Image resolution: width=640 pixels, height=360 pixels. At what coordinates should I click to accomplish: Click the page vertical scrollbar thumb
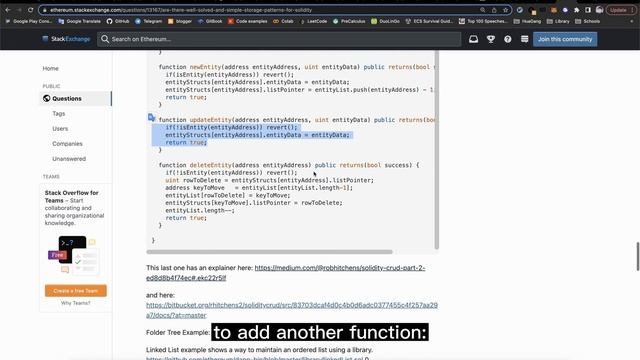(x=638, y=256)
